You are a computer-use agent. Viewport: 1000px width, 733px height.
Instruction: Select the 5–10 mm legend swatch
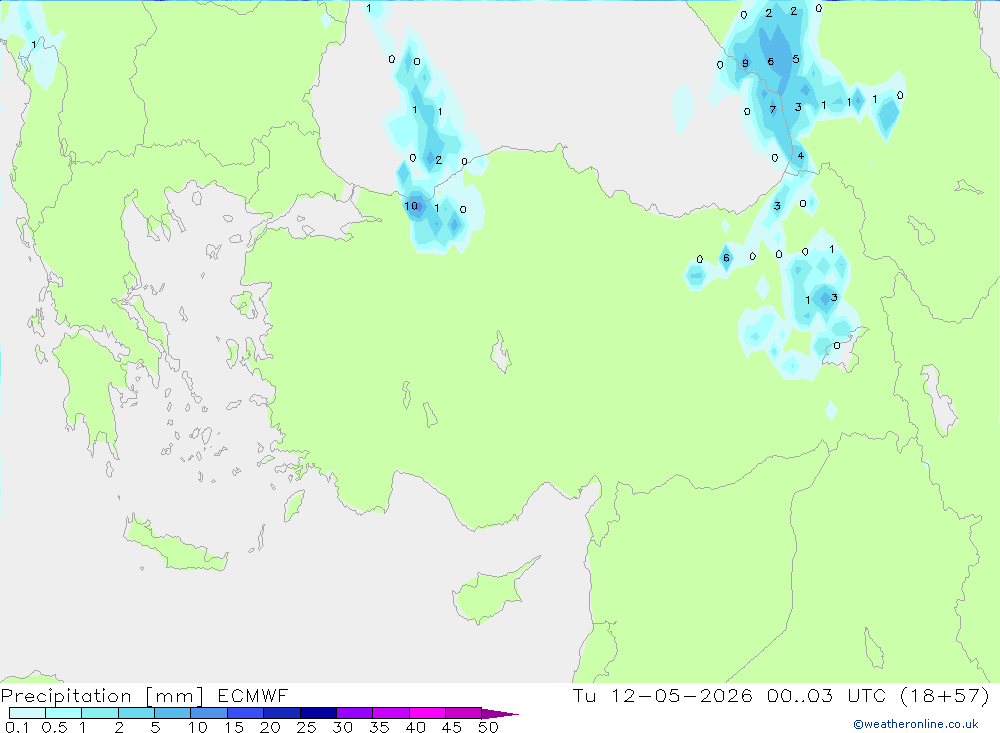click(x=172, y=713)
